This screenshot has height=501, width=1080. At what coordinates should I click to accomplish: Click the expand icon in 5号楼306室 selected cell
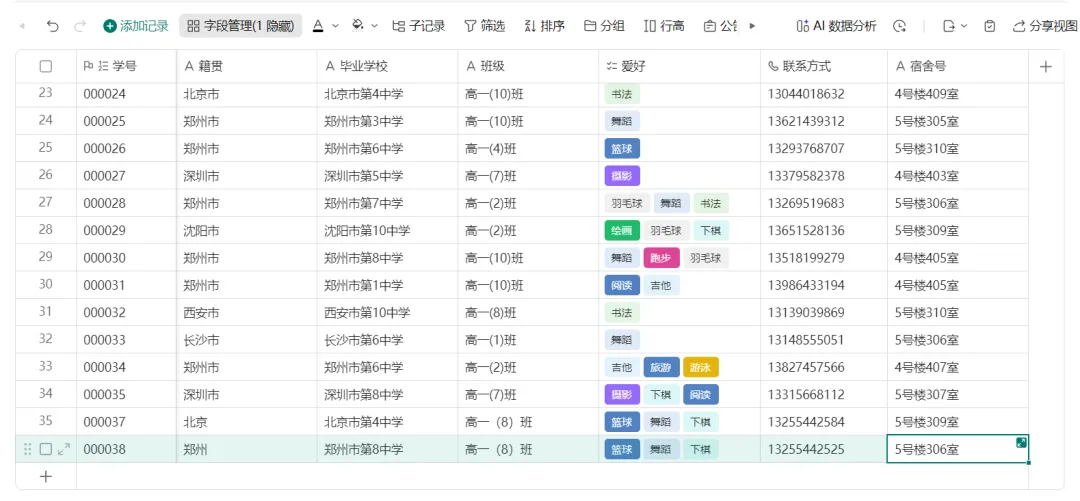1021,442
